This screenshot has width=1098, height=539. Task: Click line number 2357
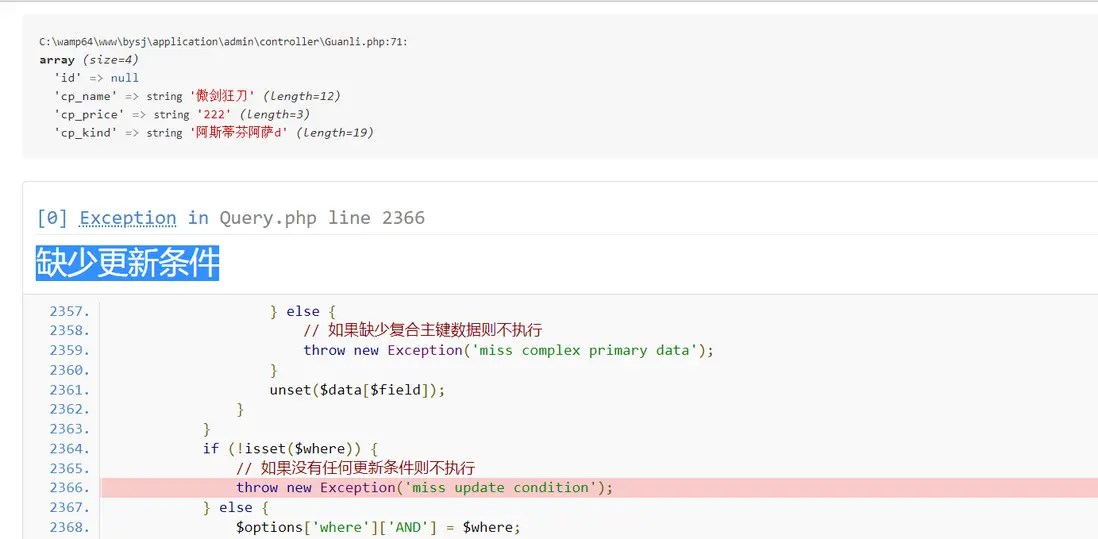point(69,312)
